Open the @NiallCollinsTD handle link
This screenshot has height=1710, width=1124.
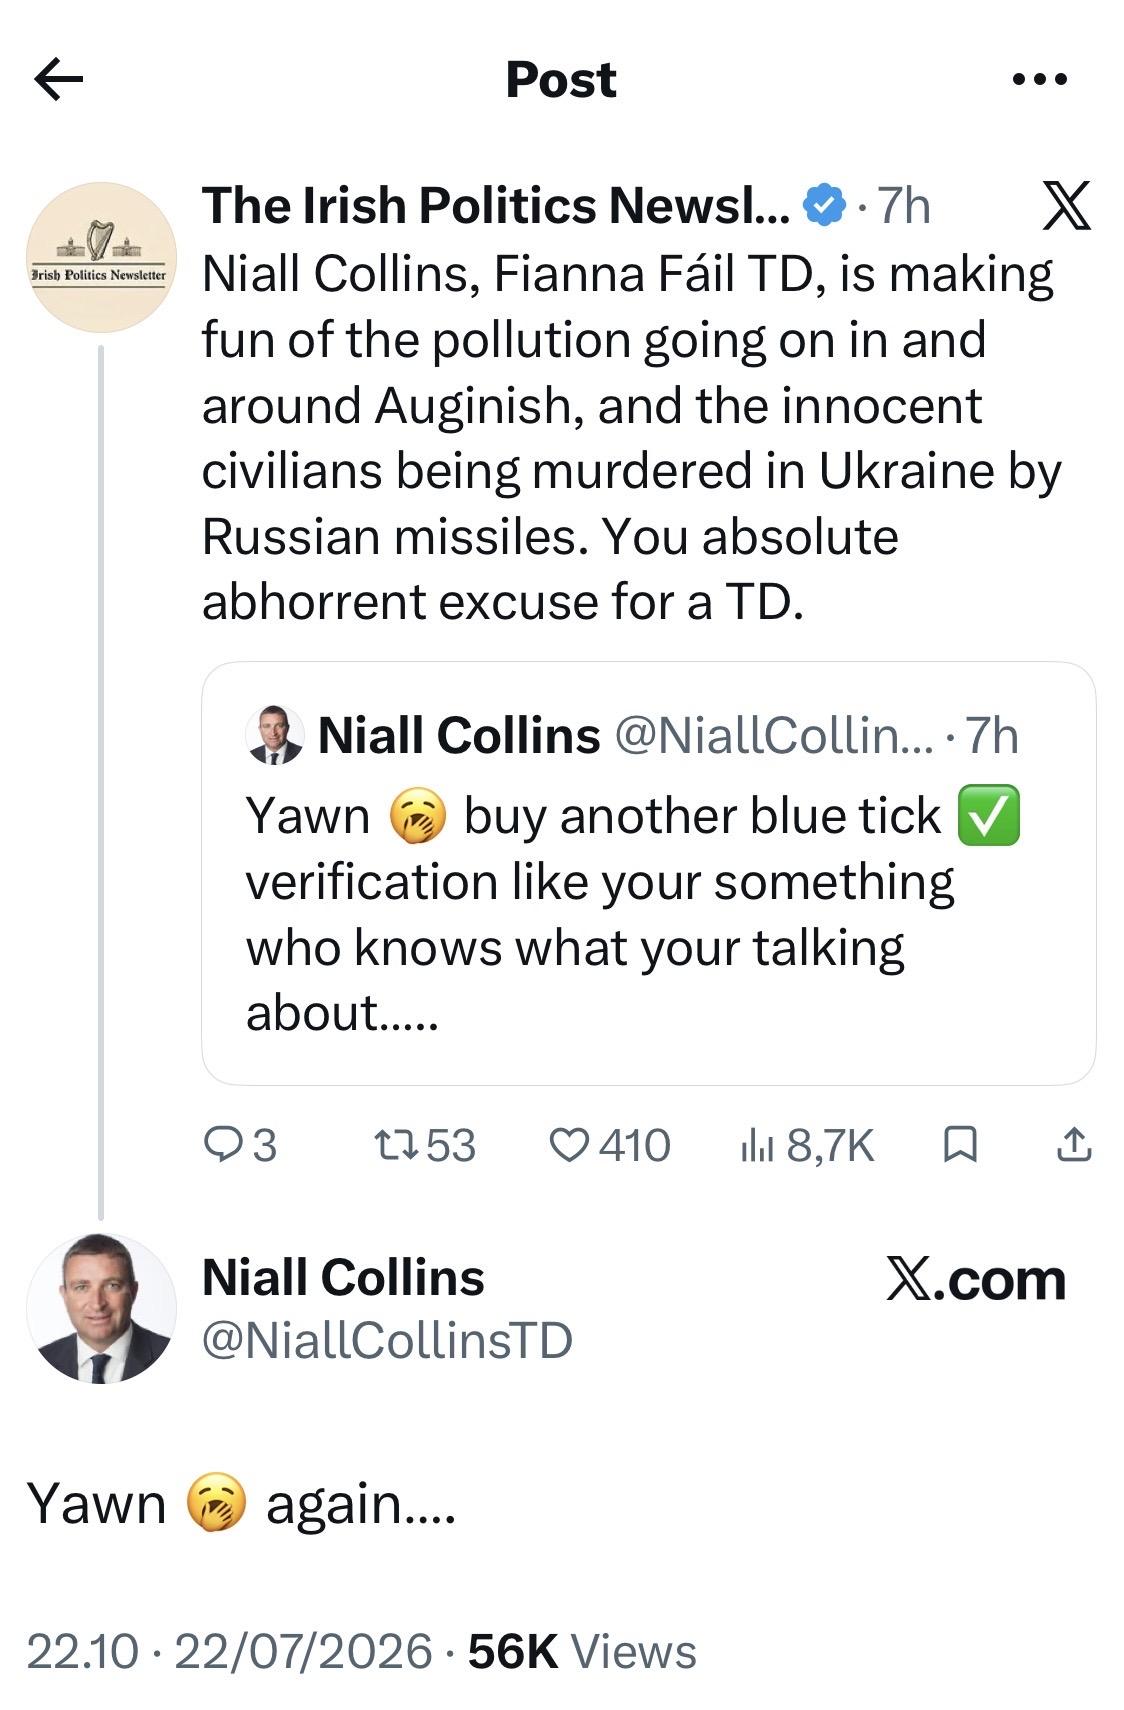387,1341
